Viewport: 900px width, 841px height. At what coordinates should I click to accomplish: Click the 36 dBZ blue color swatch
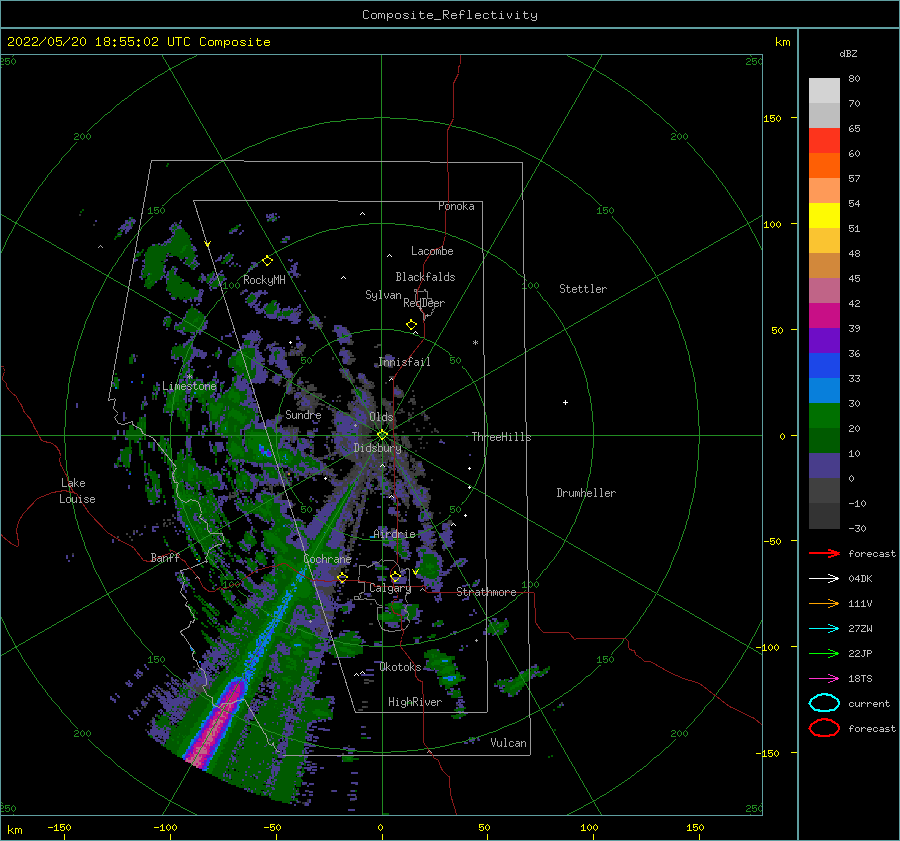coord(824,365)
